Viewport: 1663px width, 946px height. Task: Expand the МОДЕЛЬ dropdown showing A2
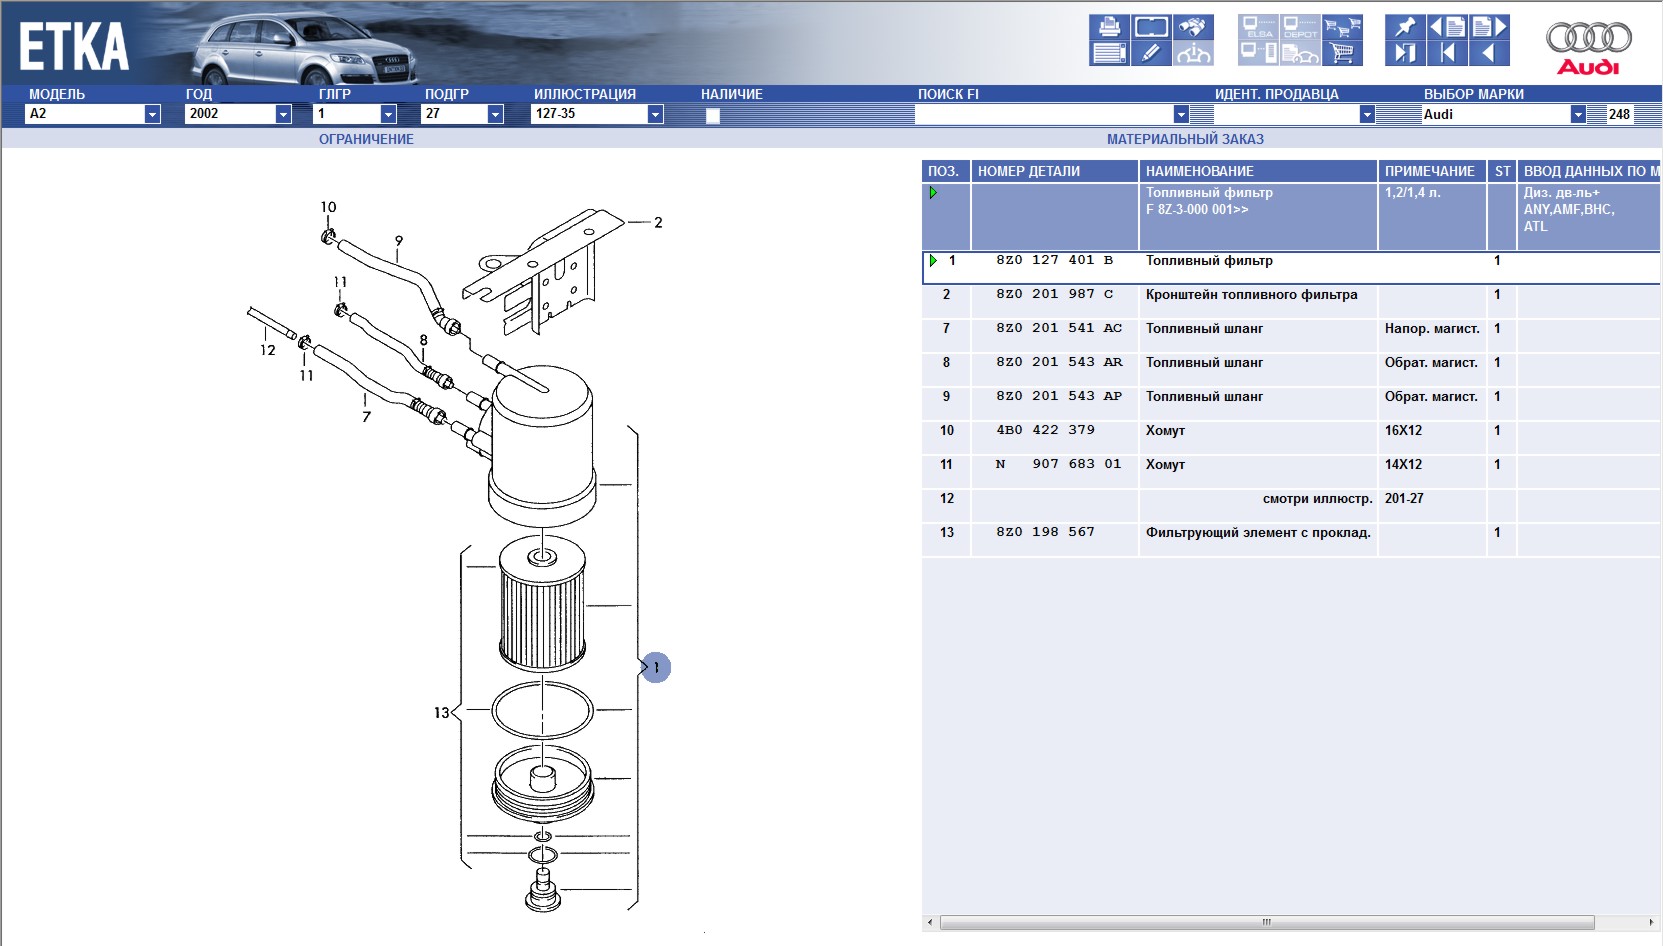[152, 114]
